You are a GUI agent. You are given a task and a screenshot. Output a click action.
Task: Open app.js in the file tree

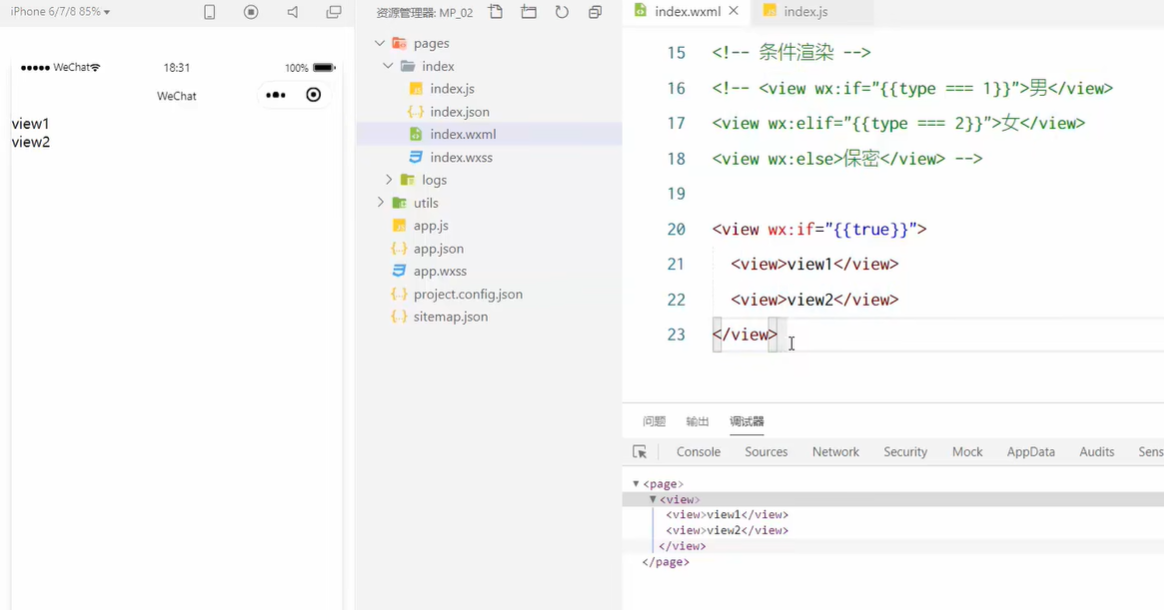click(x=431, y=226)
